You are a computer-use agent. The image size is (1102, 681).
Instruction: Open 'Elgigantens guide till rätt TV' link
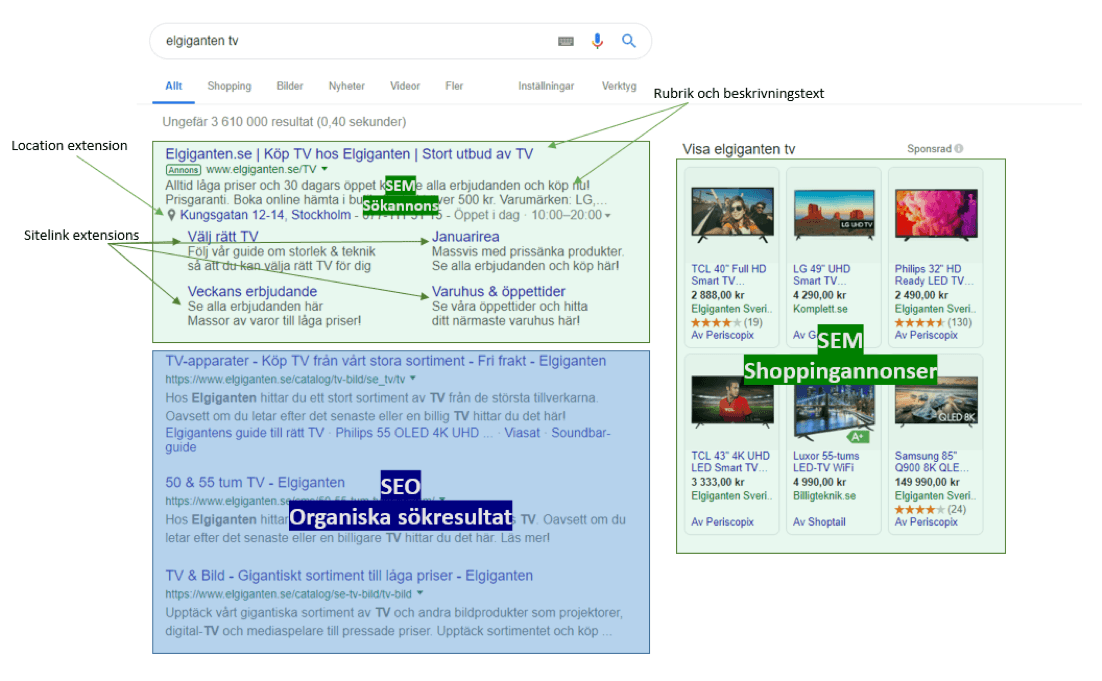245,433
